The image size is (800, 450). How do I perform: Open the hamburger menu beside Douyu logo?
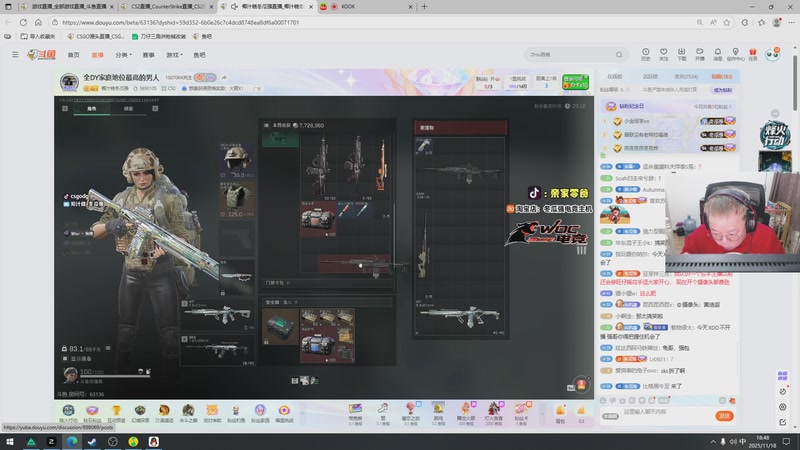(x=15, y=55)
